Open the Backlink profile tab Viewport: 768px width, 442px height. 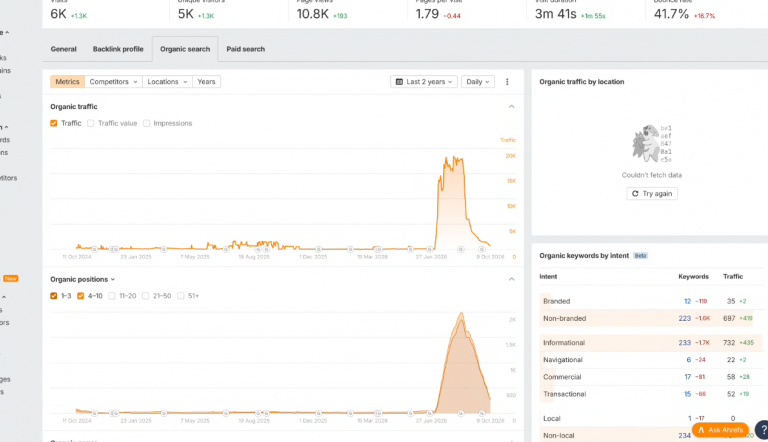click(118, 49)
